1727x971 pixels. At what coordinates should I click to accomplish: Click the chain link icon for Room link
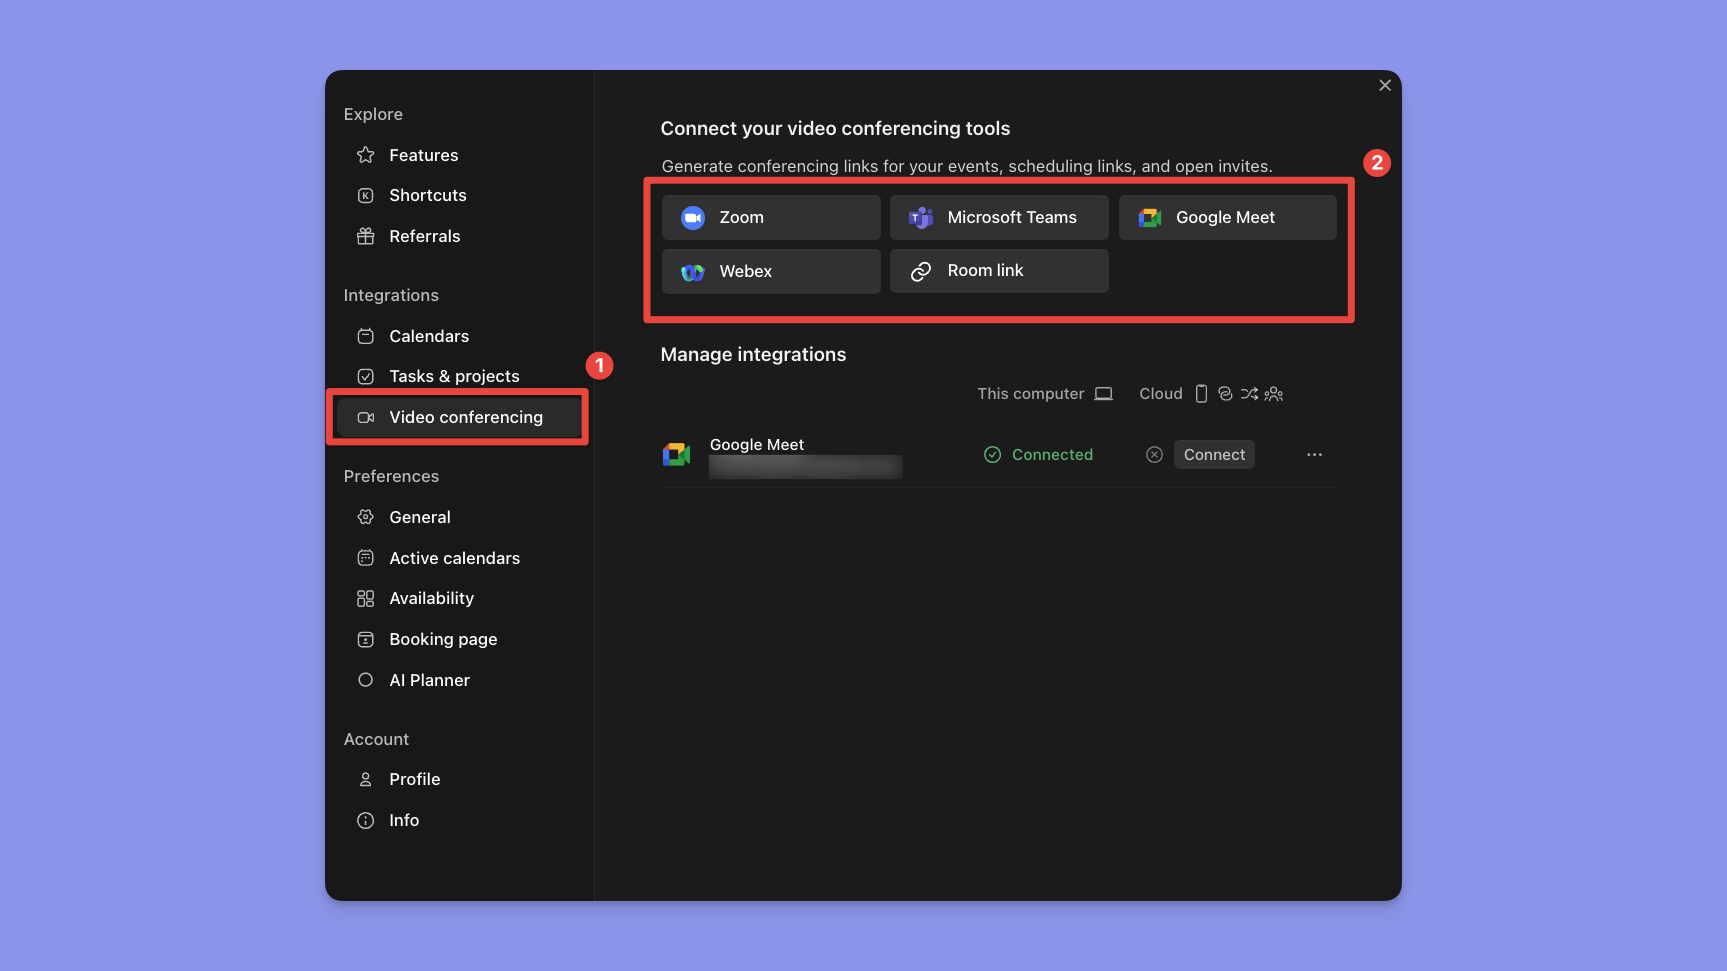(921, 271)
